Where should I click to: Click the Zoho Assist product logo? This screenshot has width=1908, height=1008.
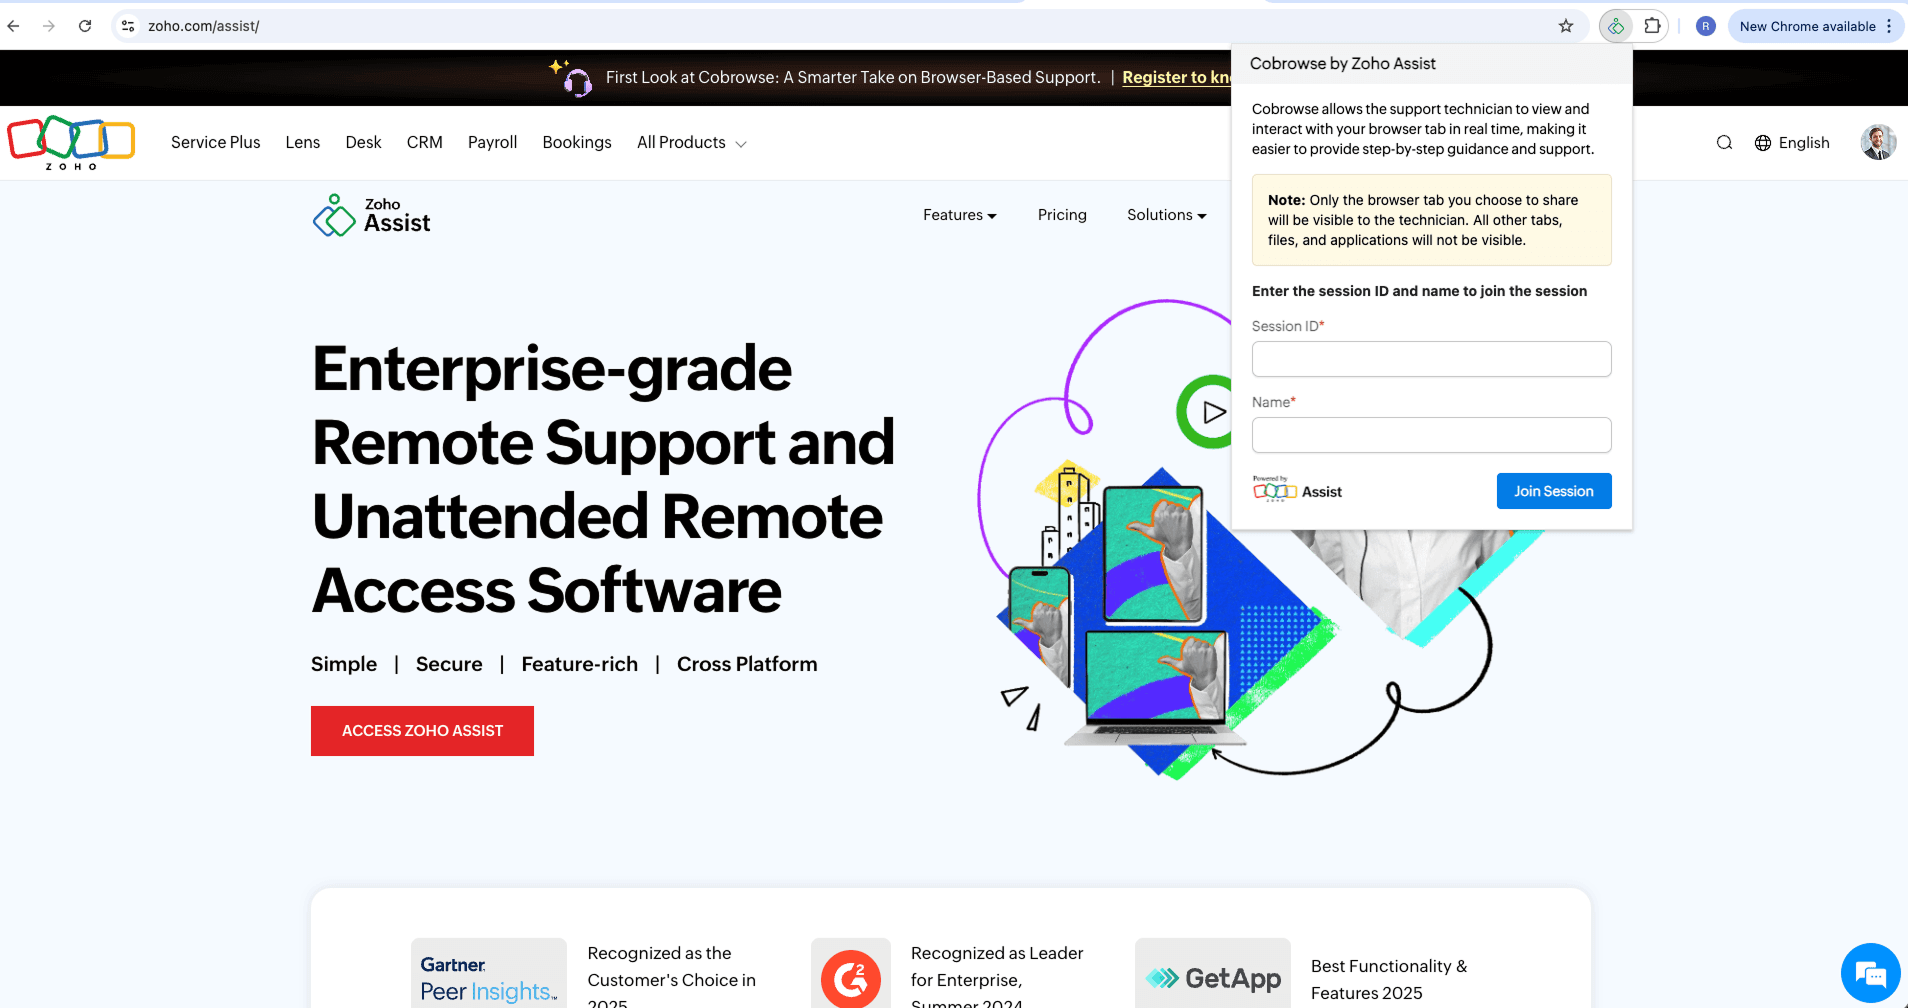(x=372, y=215)
